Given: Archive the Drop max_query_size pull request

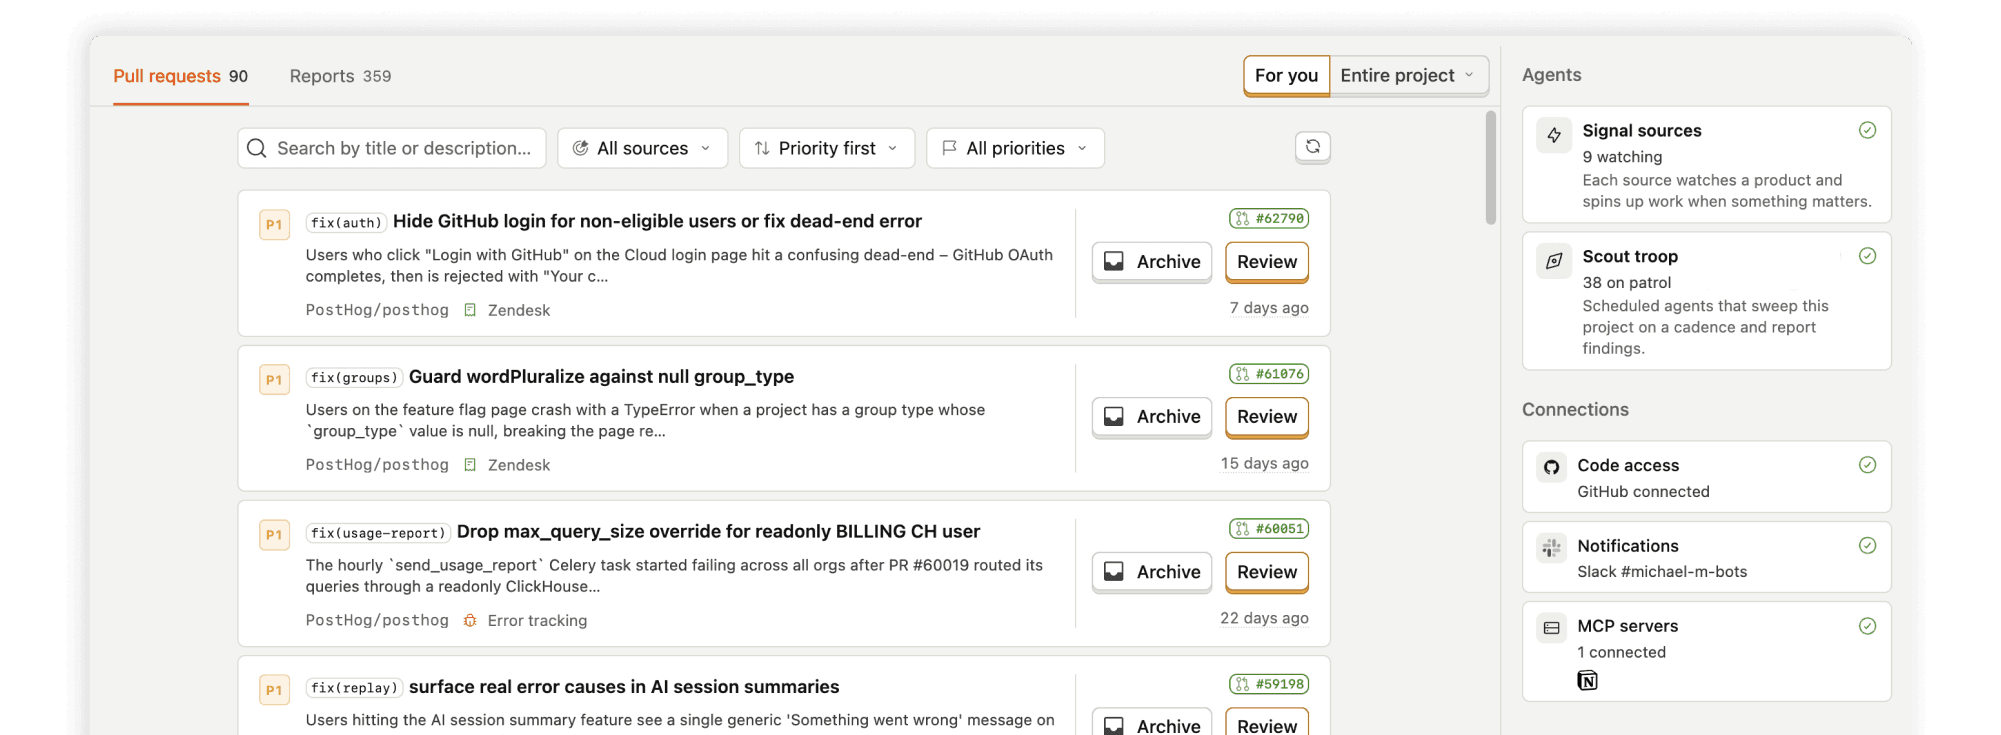Looking at the screenshot, I should coord(1152,572).
